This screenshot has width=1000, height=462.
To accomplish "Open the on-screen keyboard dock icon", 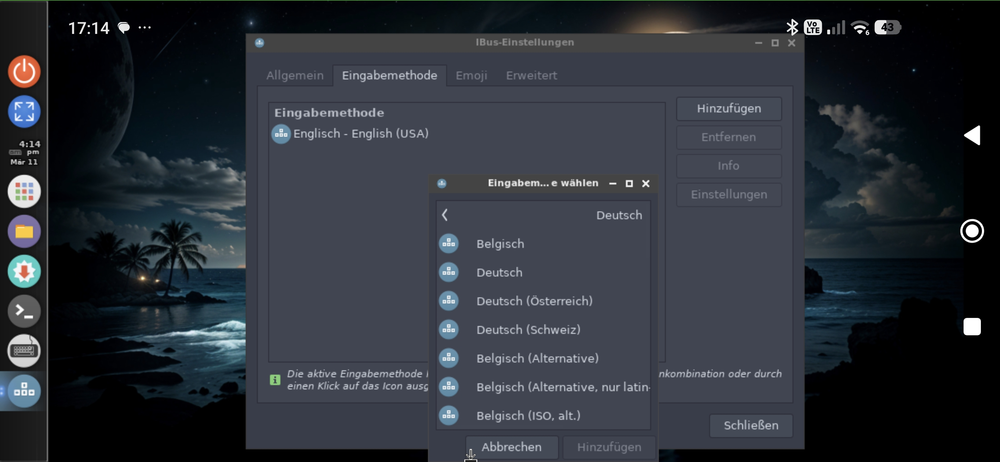I will (24, 351).
